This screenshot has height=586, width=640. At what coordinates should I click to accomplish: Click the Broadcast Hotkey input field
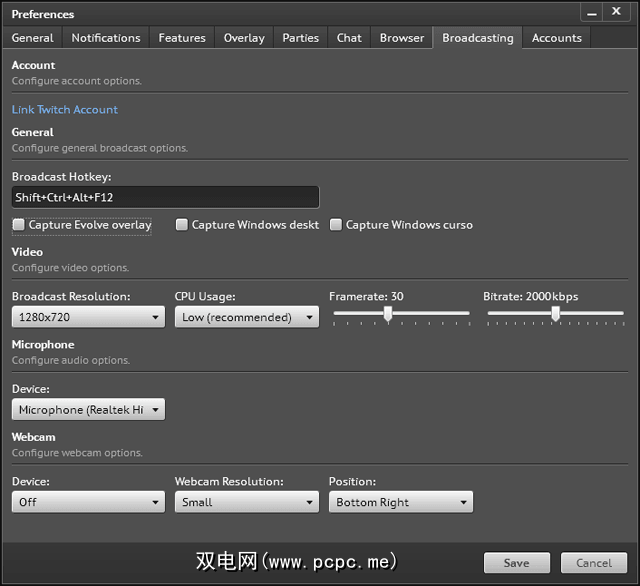coord(165,197)
